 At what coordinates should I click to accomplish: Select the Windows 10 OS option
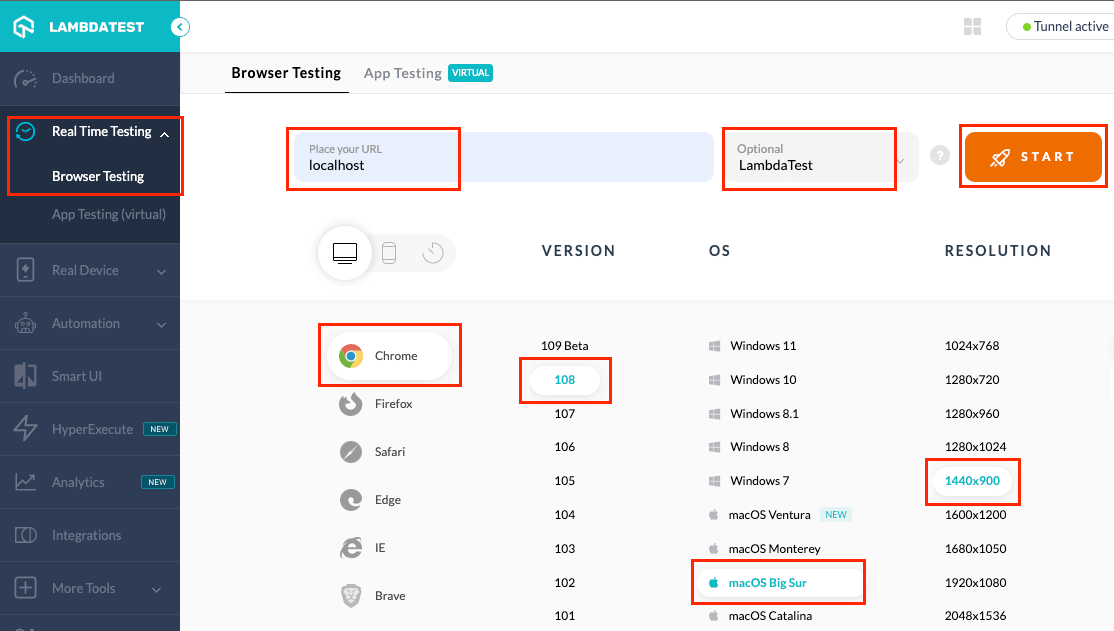click(x=762, y=380)
